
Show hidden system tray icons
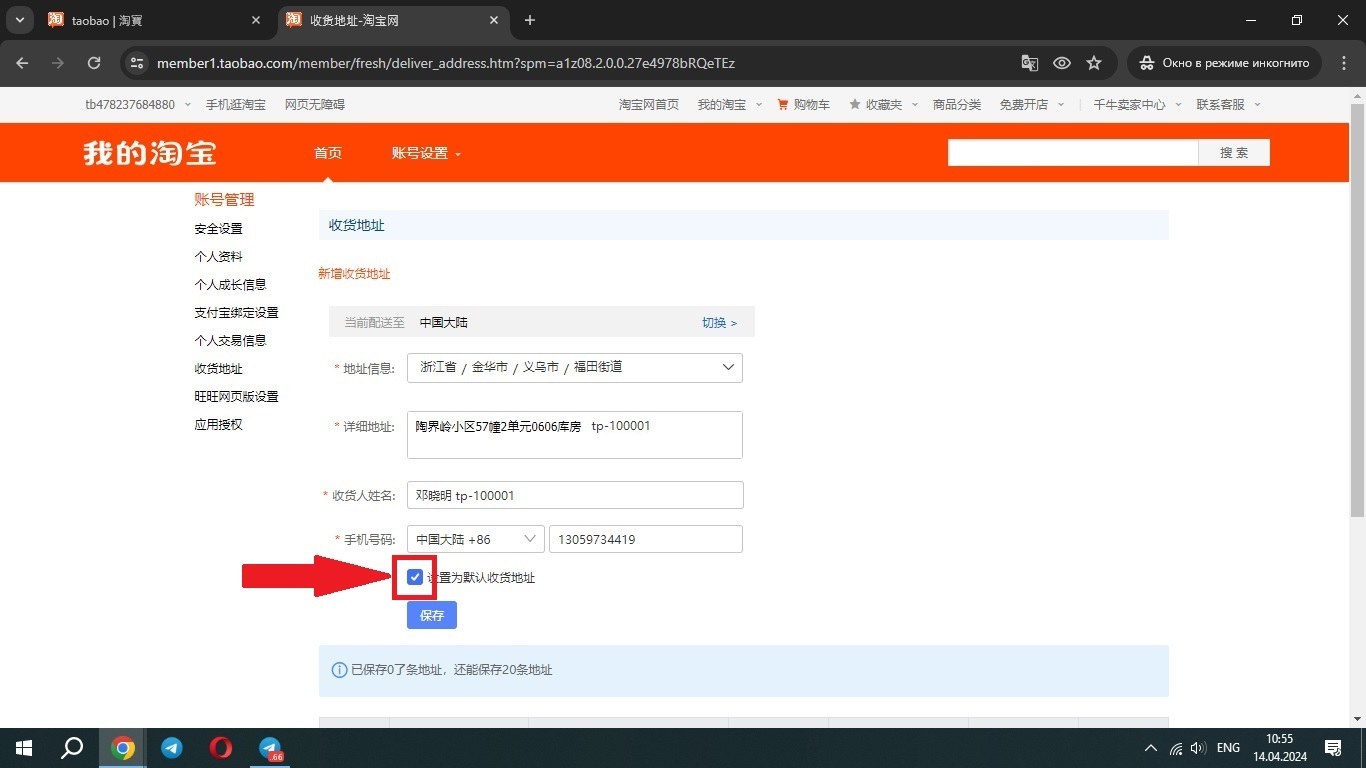click(x=1151, y=748)
